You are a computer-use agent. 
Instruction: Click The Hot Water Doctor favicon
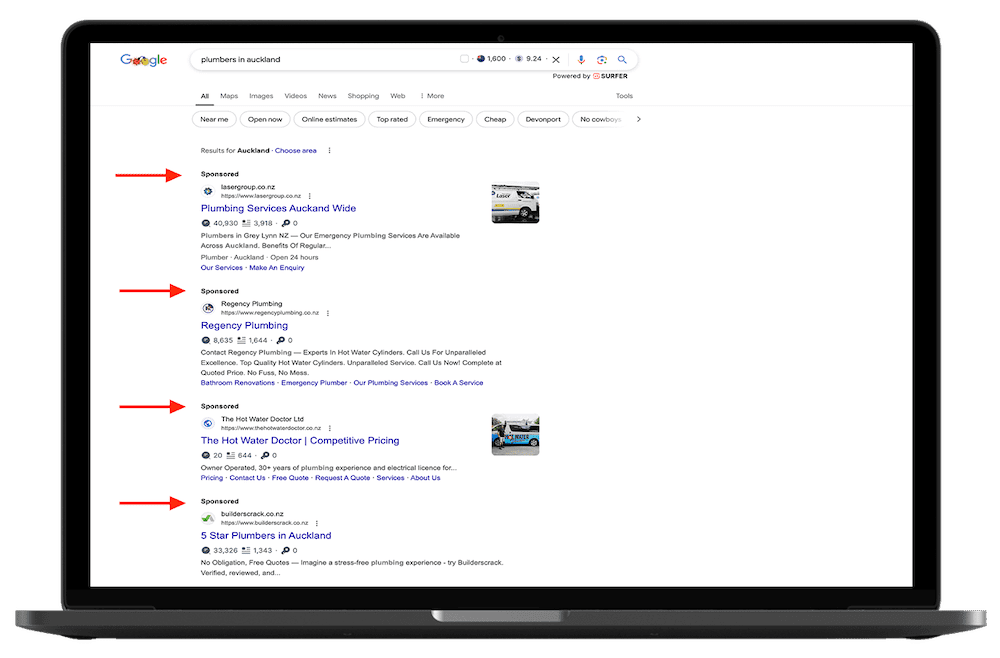208,423
